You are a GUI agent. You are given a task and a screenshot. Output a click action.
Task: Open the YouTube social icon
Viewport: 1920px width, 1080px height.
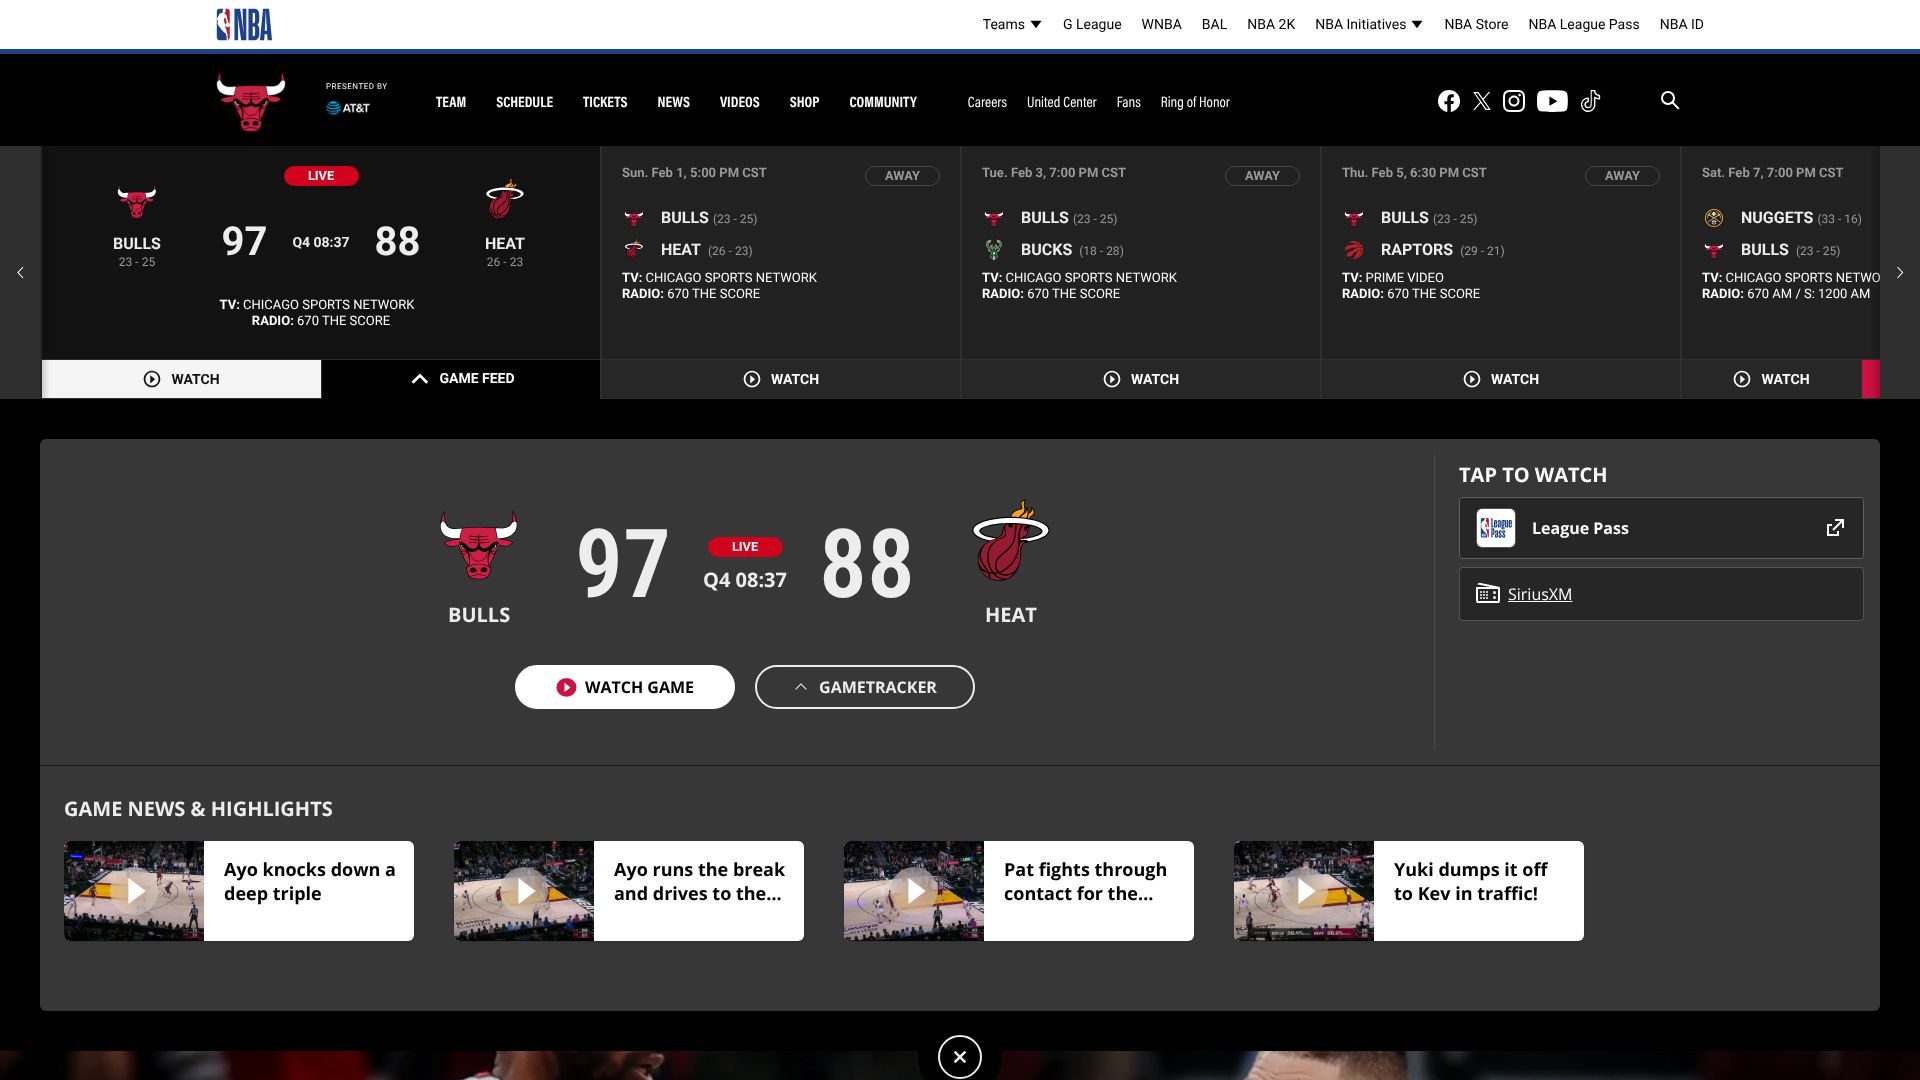click(1551, 101)
